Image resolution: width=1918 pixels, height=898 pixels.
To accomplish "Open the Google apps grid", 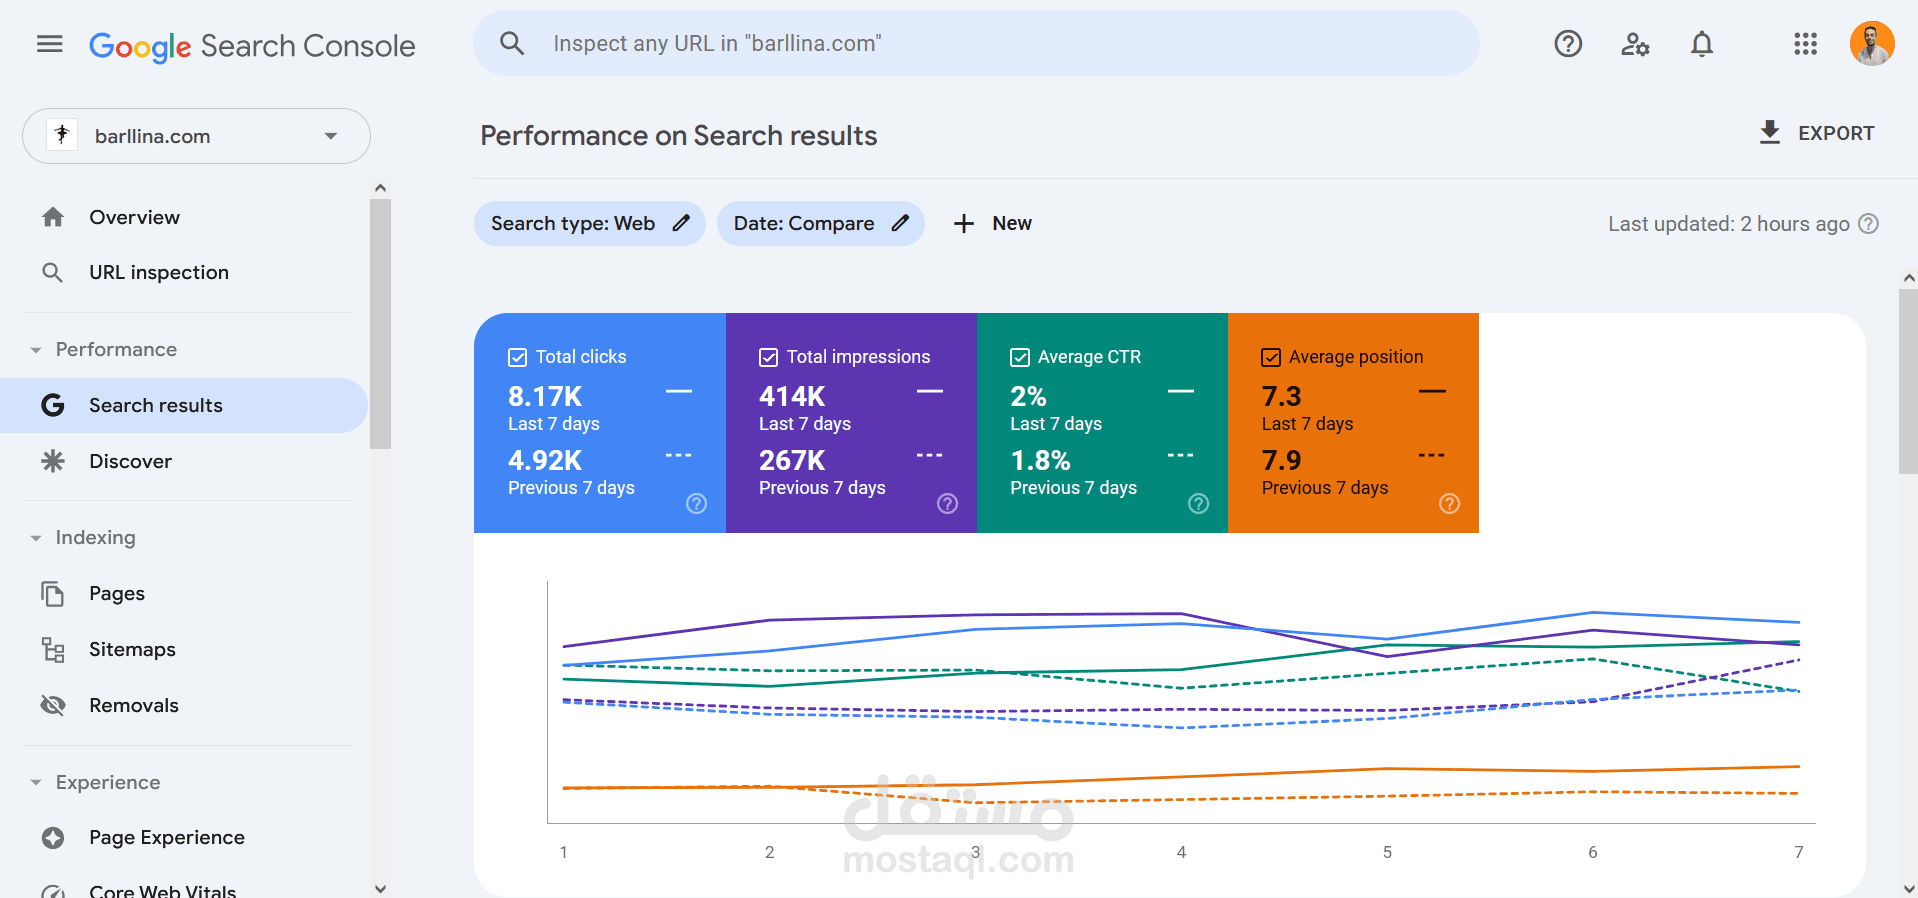I will (x=1805, y=44).
